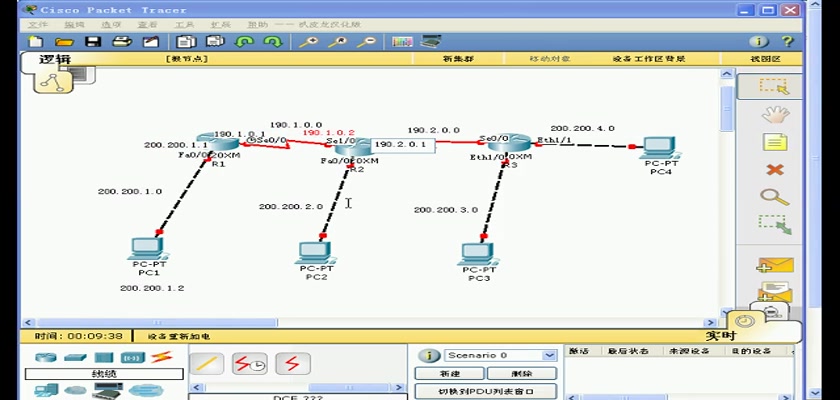Click the Print icon in toolbar

click(x=121, y=42)
